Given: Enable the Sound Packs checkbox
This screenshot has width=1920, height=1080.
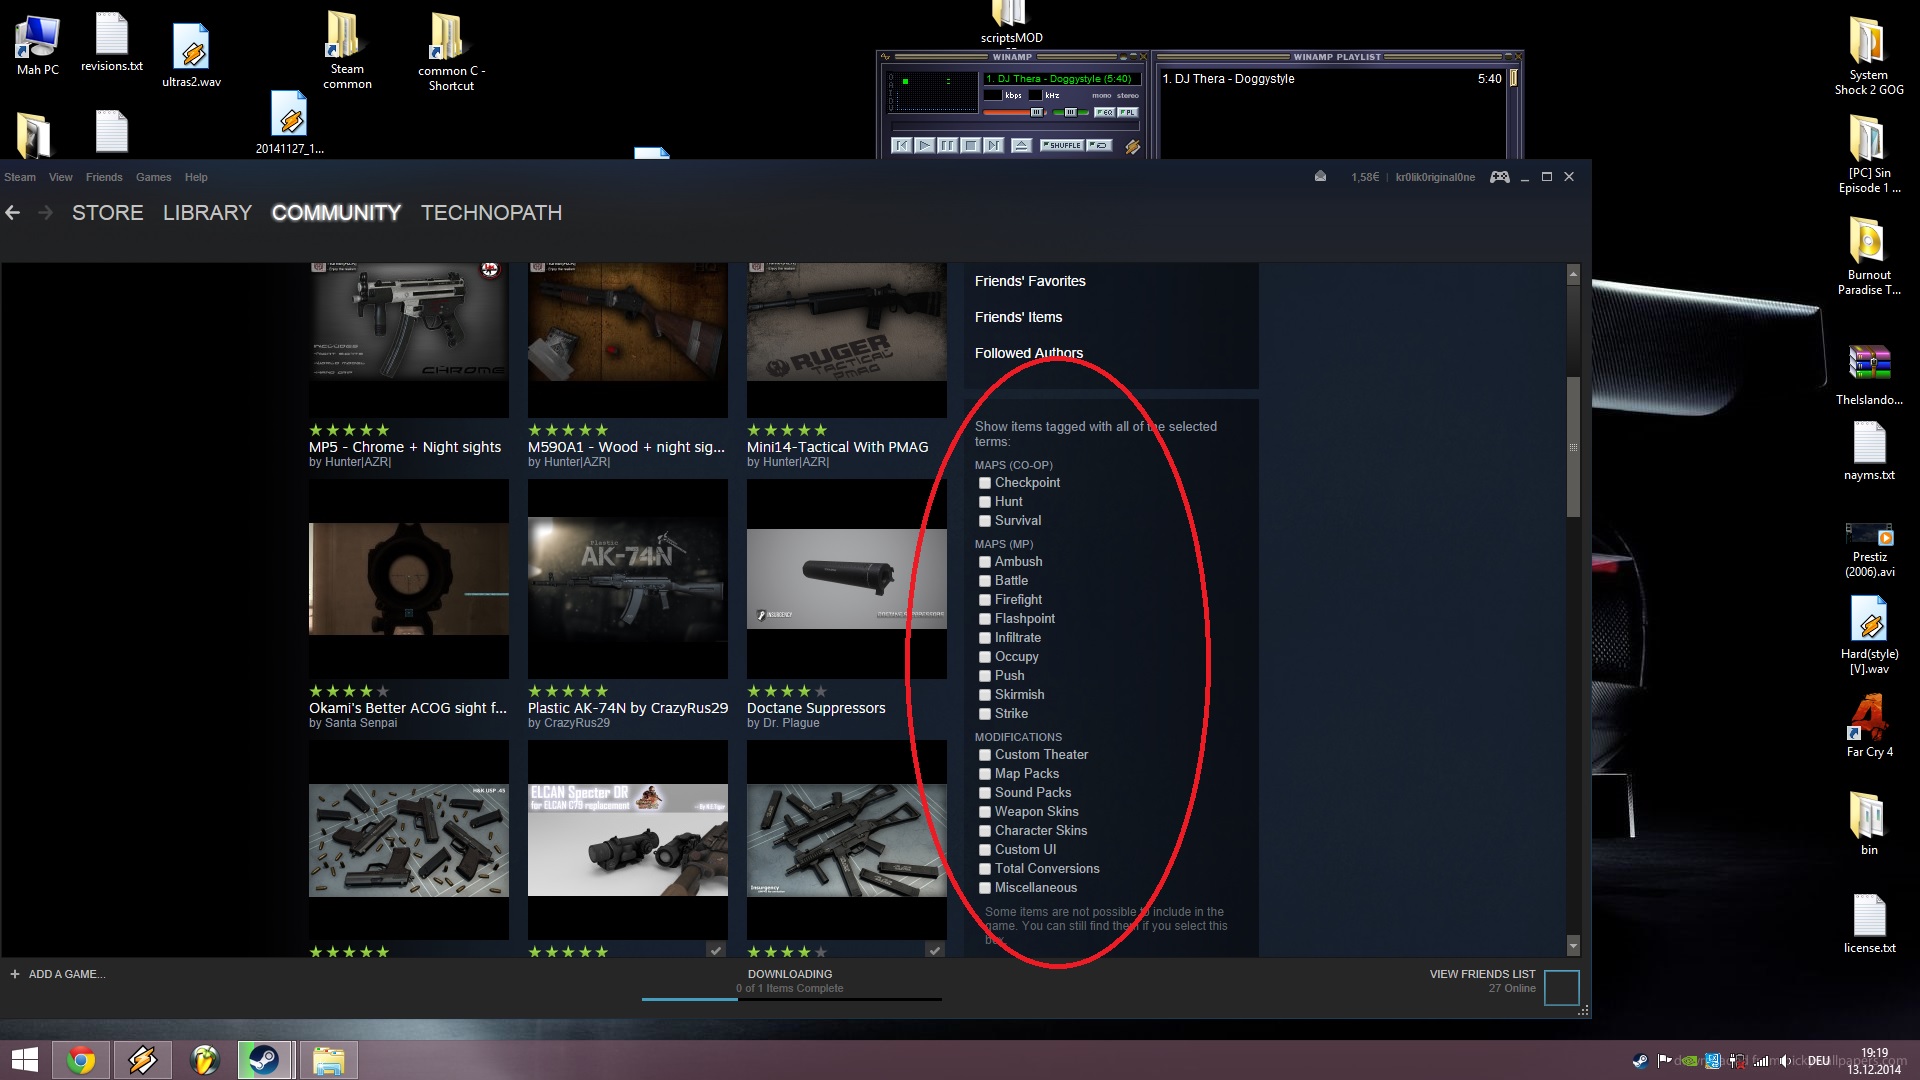Looking at the screenshot, I should [x=985, y=793].
